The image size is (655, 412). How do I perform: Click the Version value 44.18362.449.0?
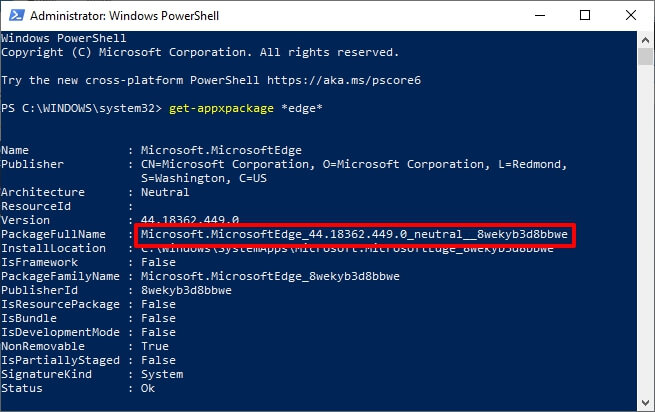point(190,220)
